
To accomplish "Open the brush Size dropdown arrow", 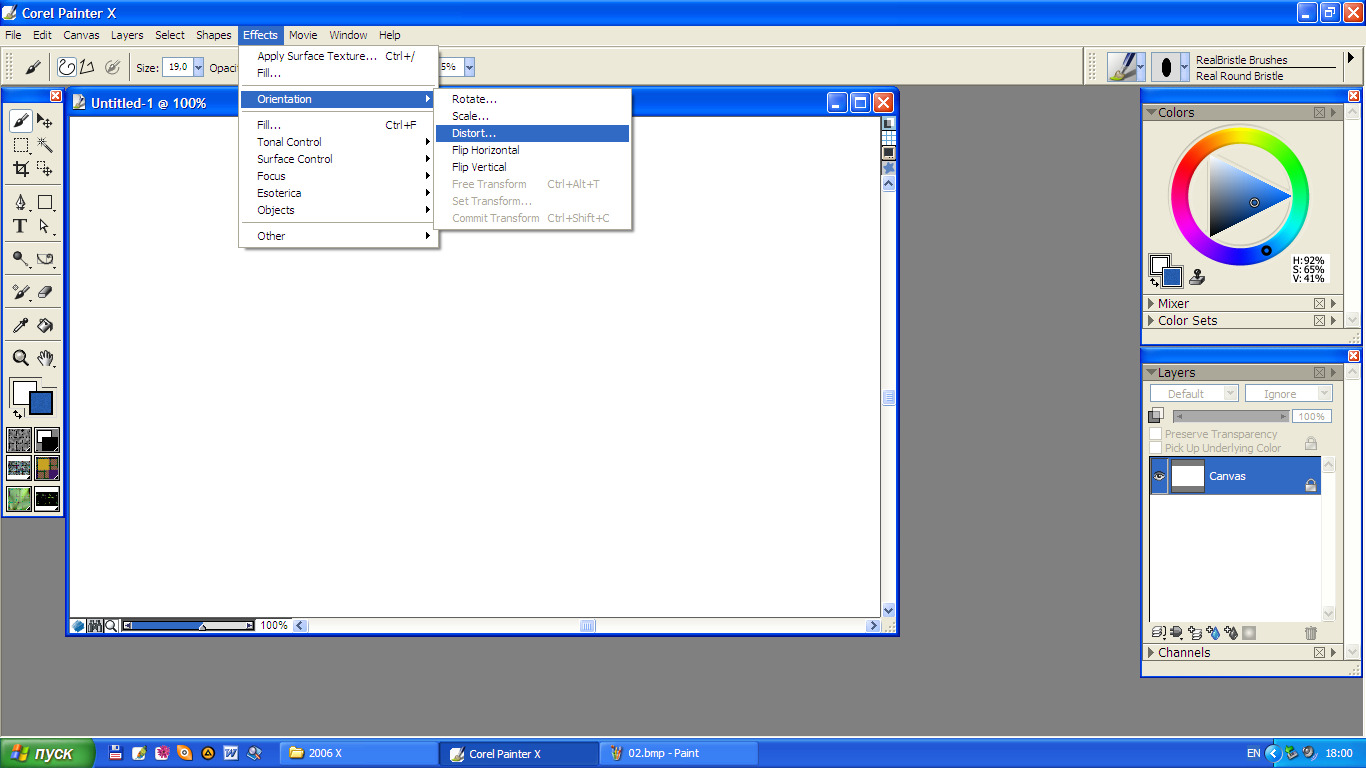I will 198,67.
